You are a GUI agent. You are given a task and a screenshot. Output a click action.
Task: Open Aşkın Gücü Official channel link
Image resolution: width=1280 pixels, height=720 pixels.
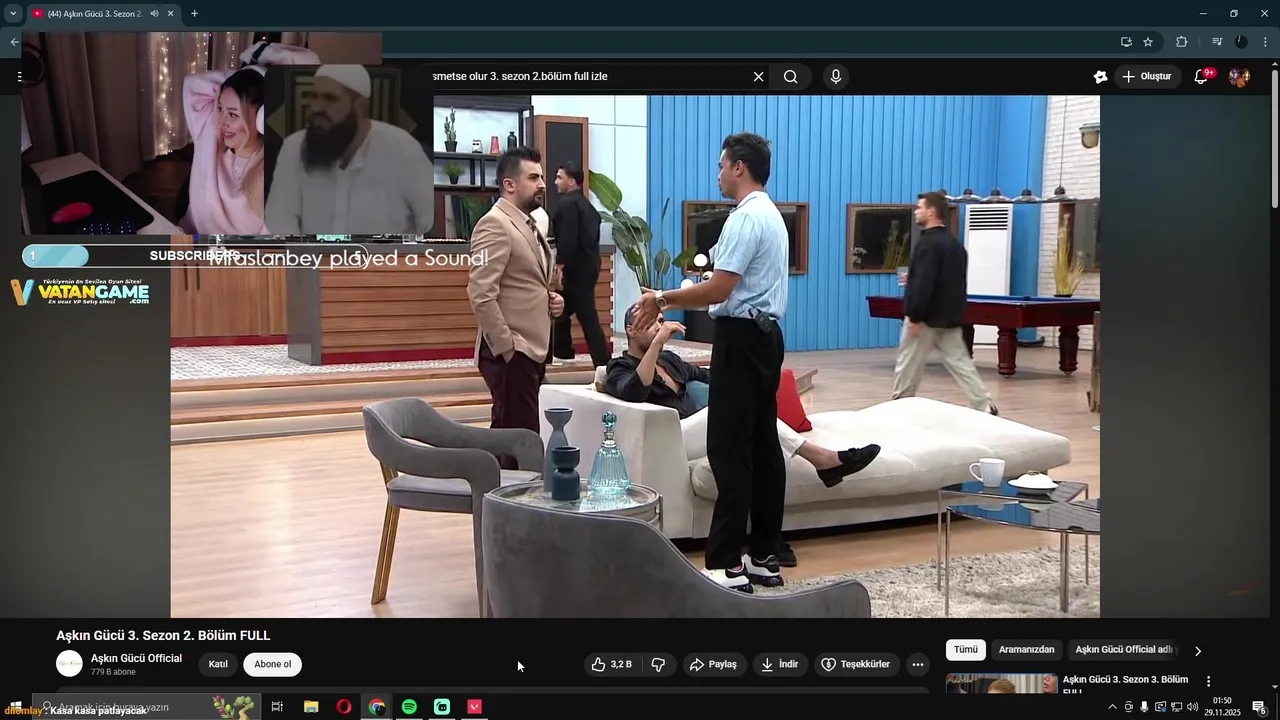tap(136, 658)
